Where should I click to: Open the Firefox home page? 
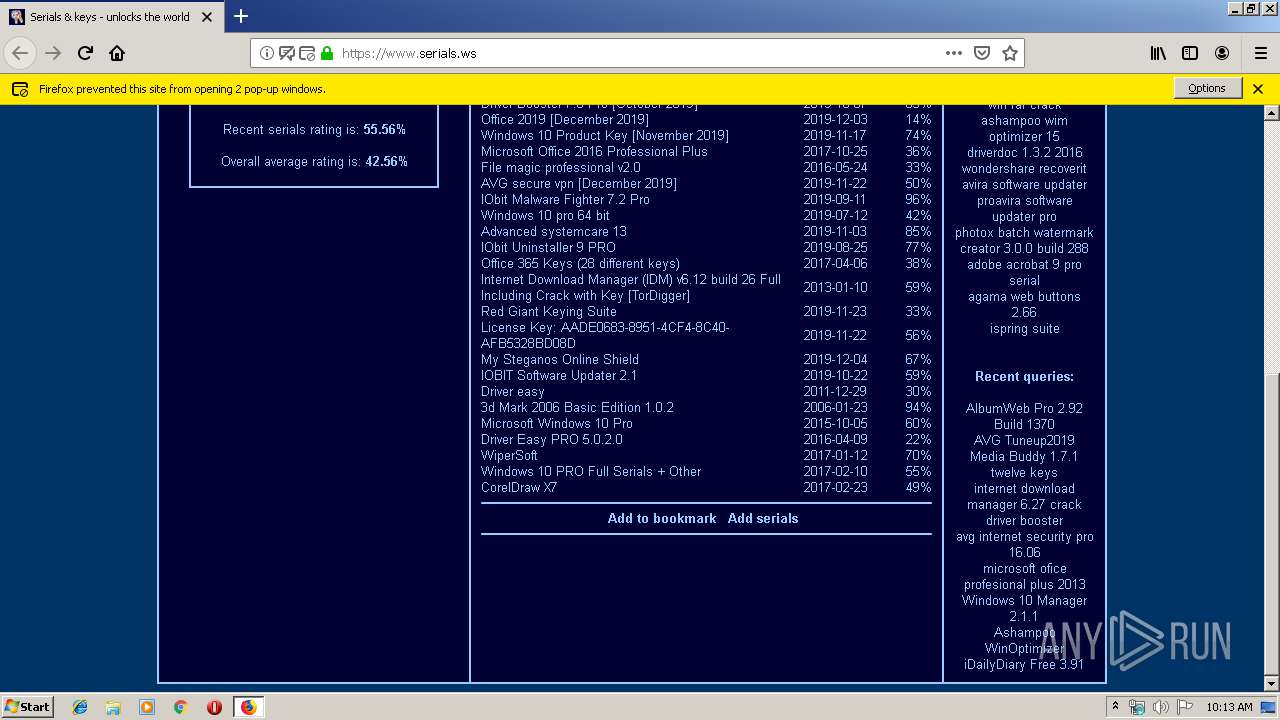pos(117,53)
